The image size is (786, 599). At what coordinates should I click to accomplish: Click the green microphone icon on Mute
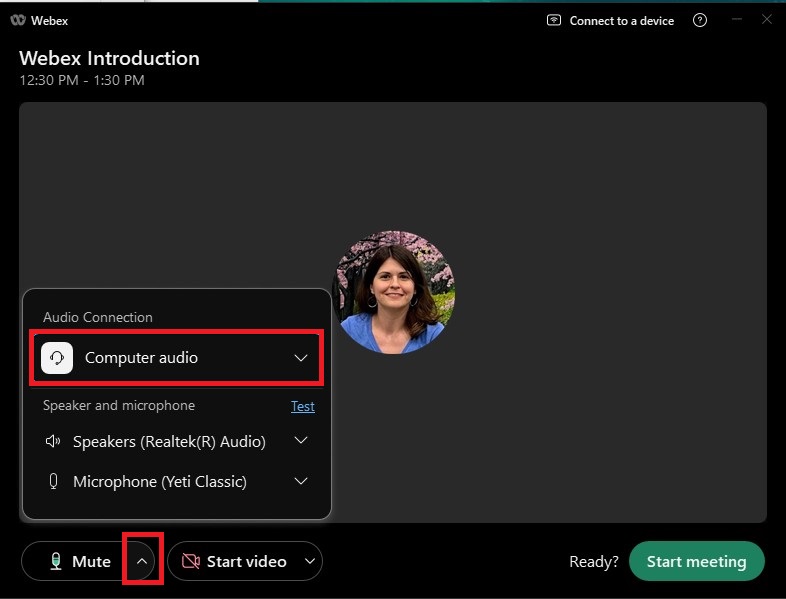click(x=56, y=561)
